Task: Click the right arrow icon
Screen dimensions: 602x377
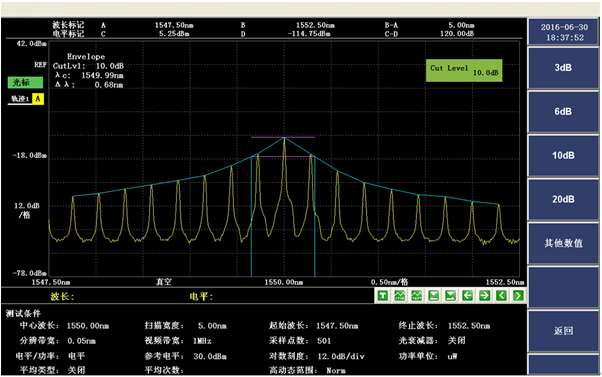Action: tap(484, 296)
